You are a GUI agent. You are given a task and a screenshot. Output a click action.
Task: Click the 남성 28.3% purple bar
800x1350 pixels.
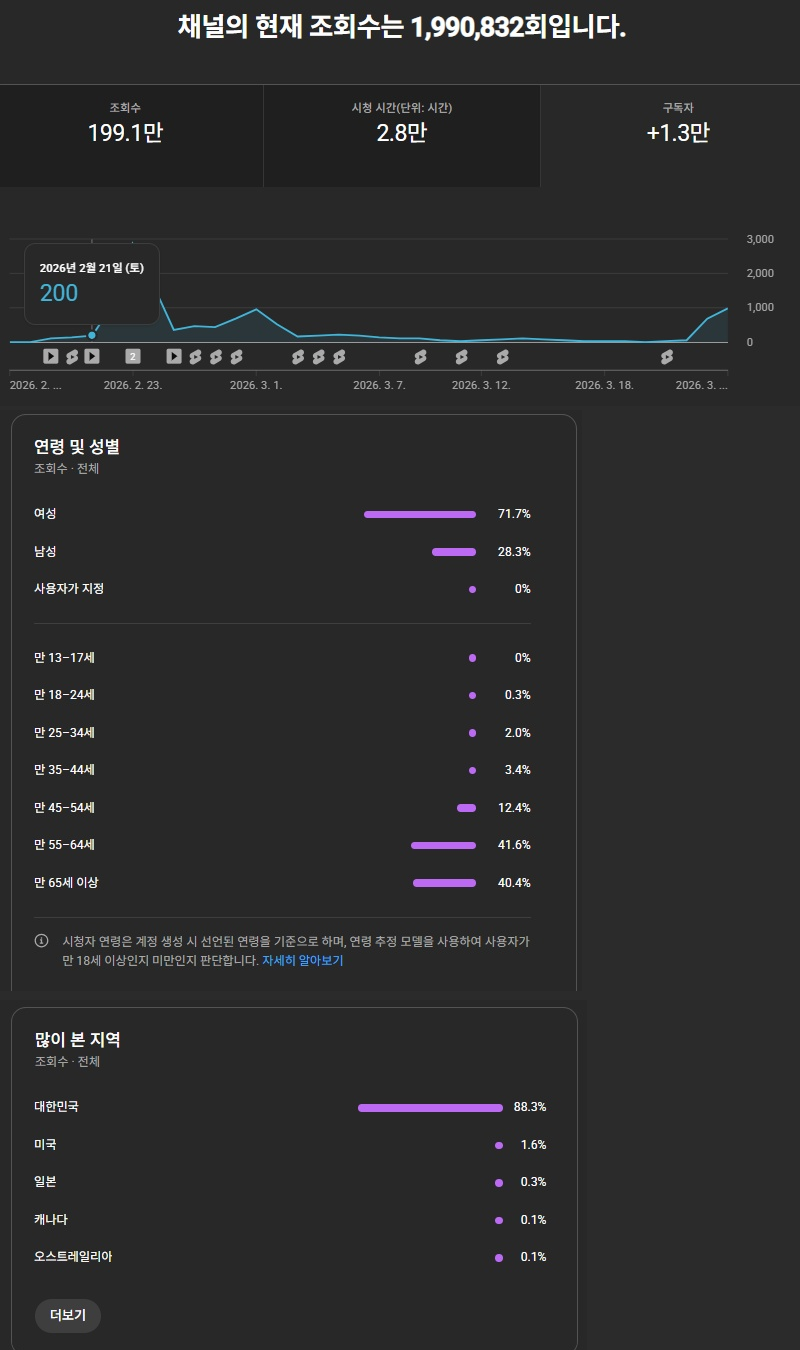[454, 552]
